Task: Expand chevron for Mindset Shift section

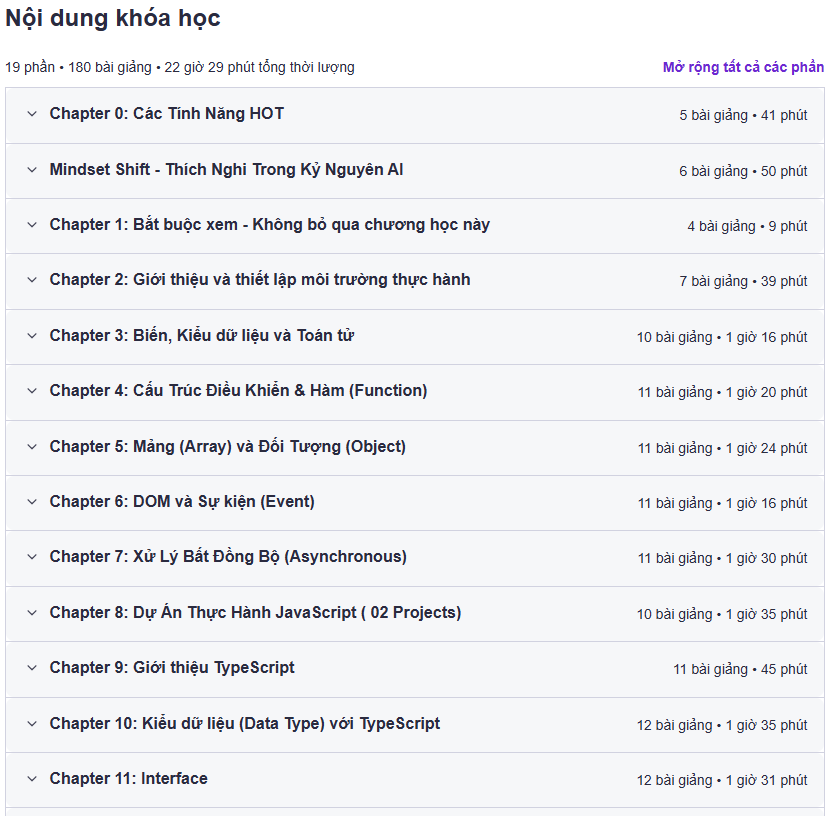Action: (x=32, y=170)
